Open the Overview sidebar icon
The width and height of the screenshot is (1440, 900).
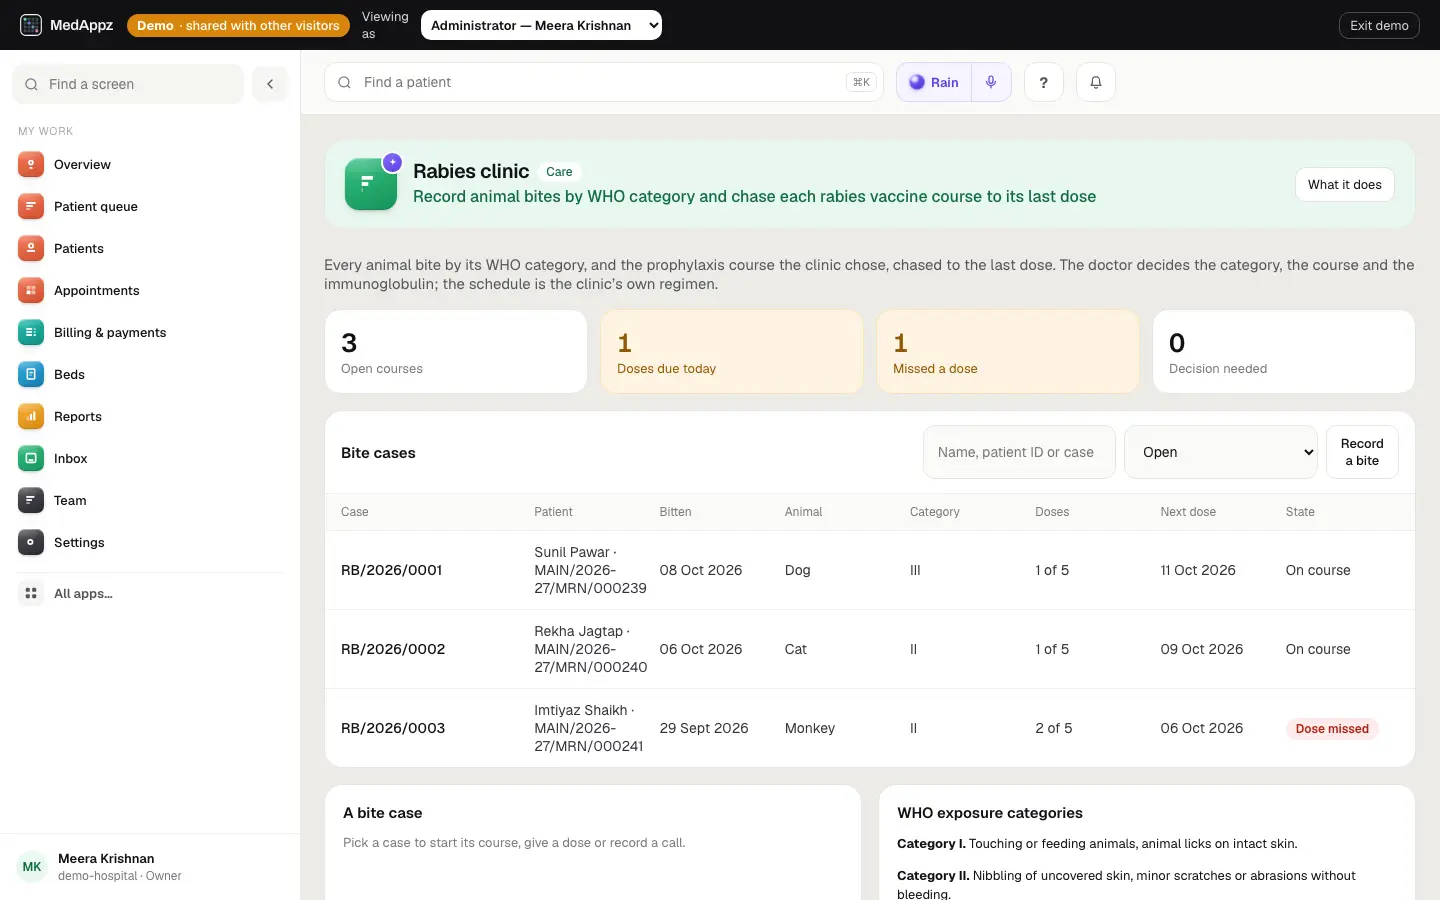(x=31, y=165)
